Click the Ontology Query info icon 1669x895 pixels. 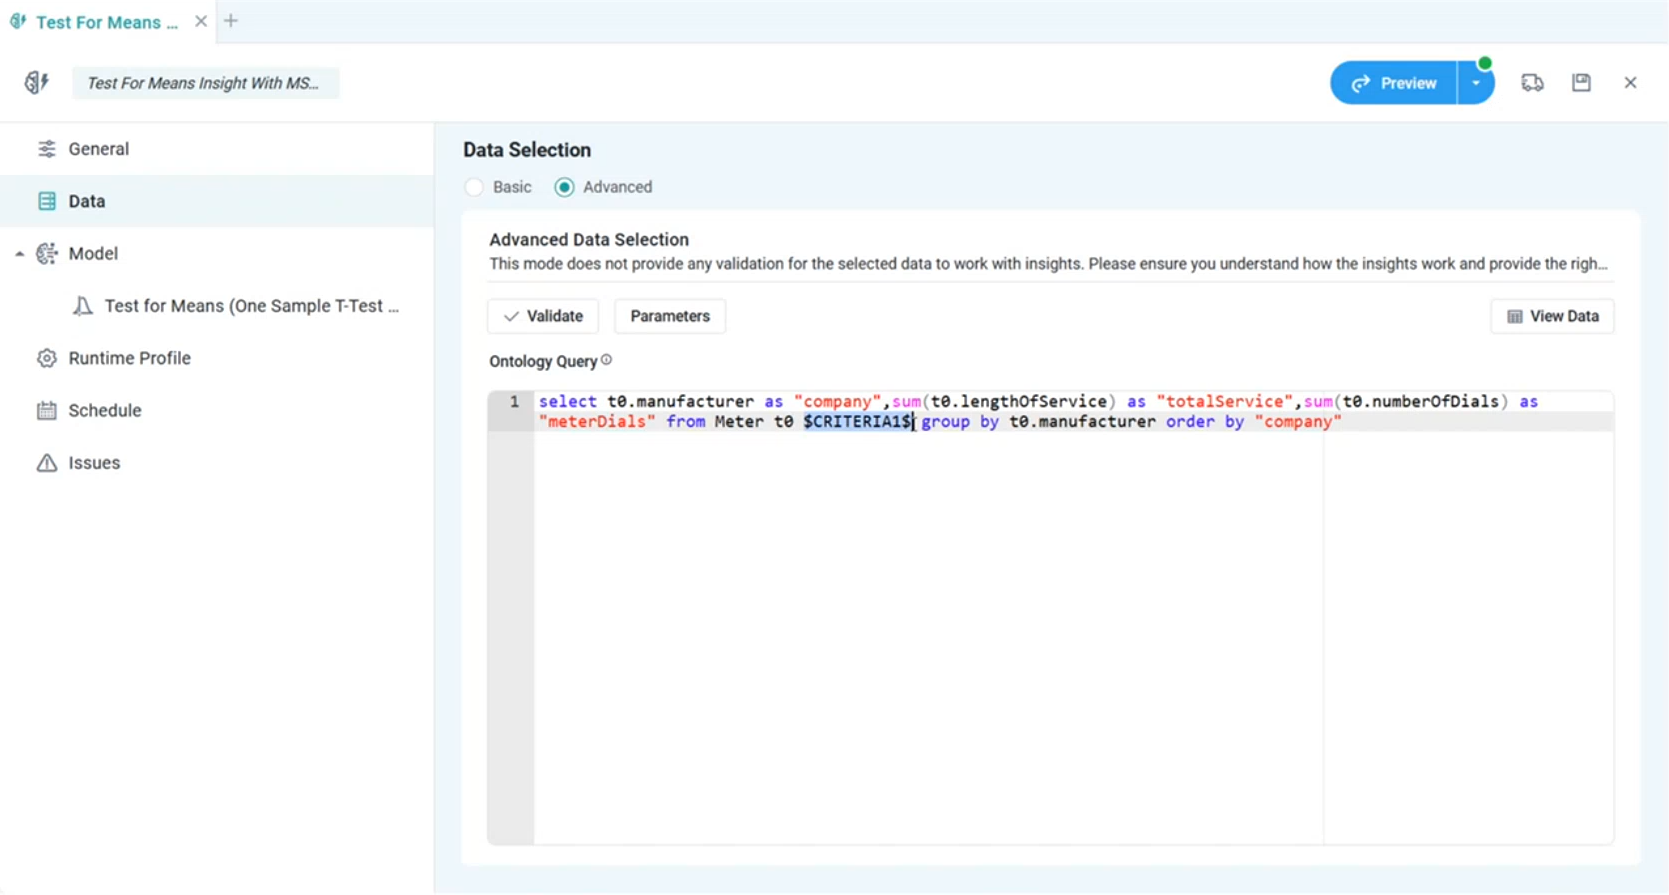[x=606, y=360]
